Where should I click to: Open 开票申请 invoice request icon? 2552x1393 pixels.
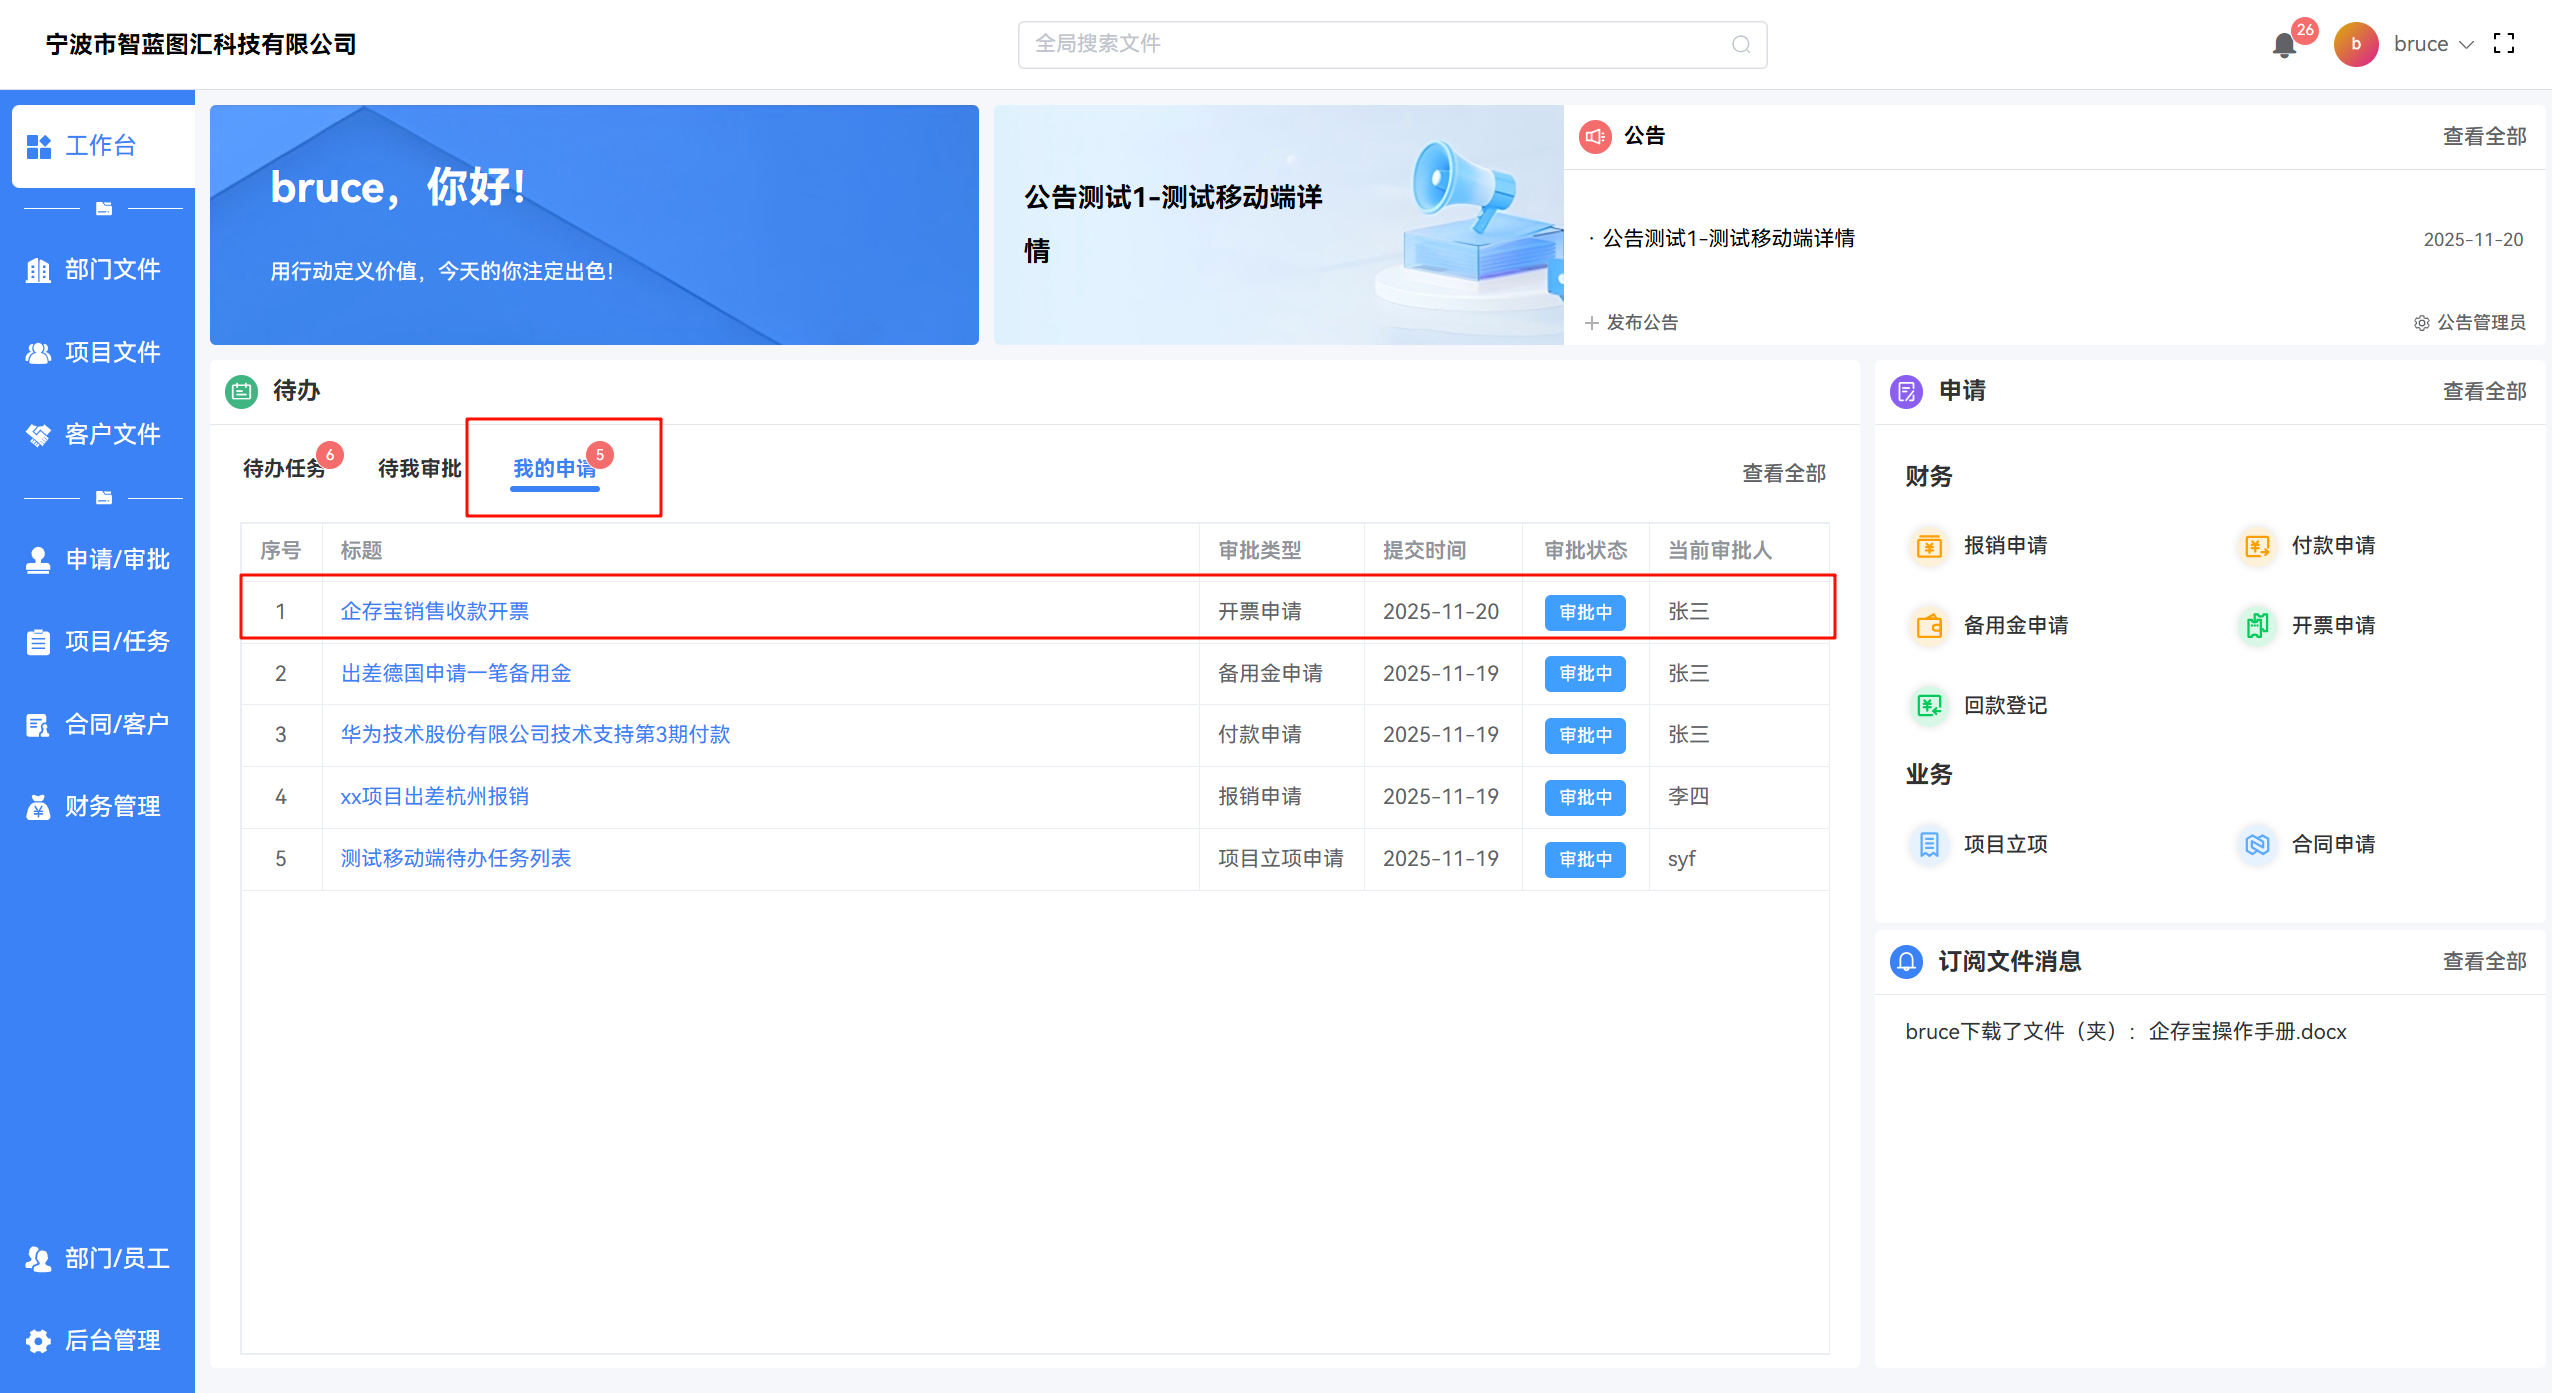pos(2257,626)
